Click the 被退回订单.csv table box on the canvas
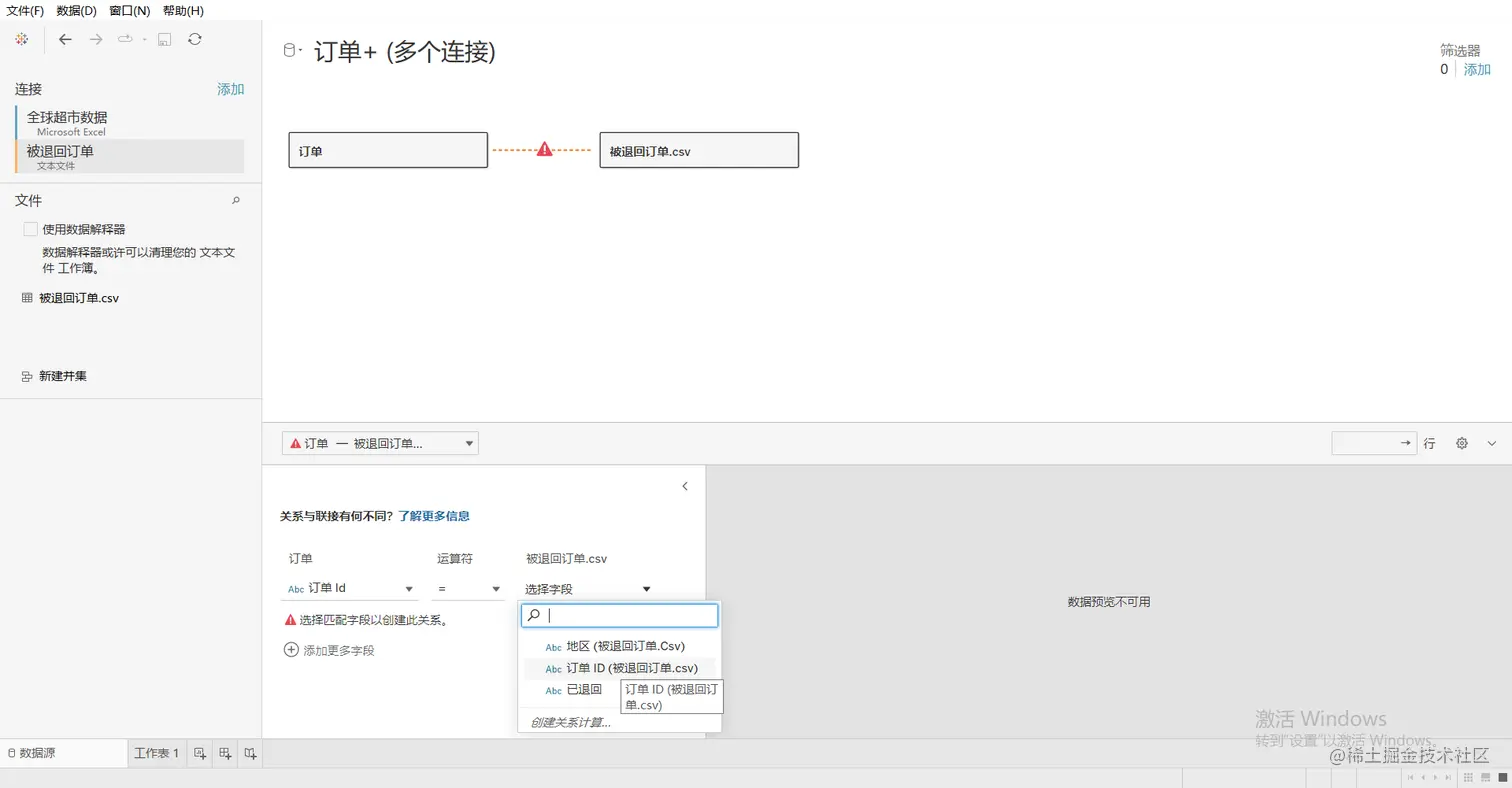This screenshot has width=1512, height=788. (x=699, y=150)
